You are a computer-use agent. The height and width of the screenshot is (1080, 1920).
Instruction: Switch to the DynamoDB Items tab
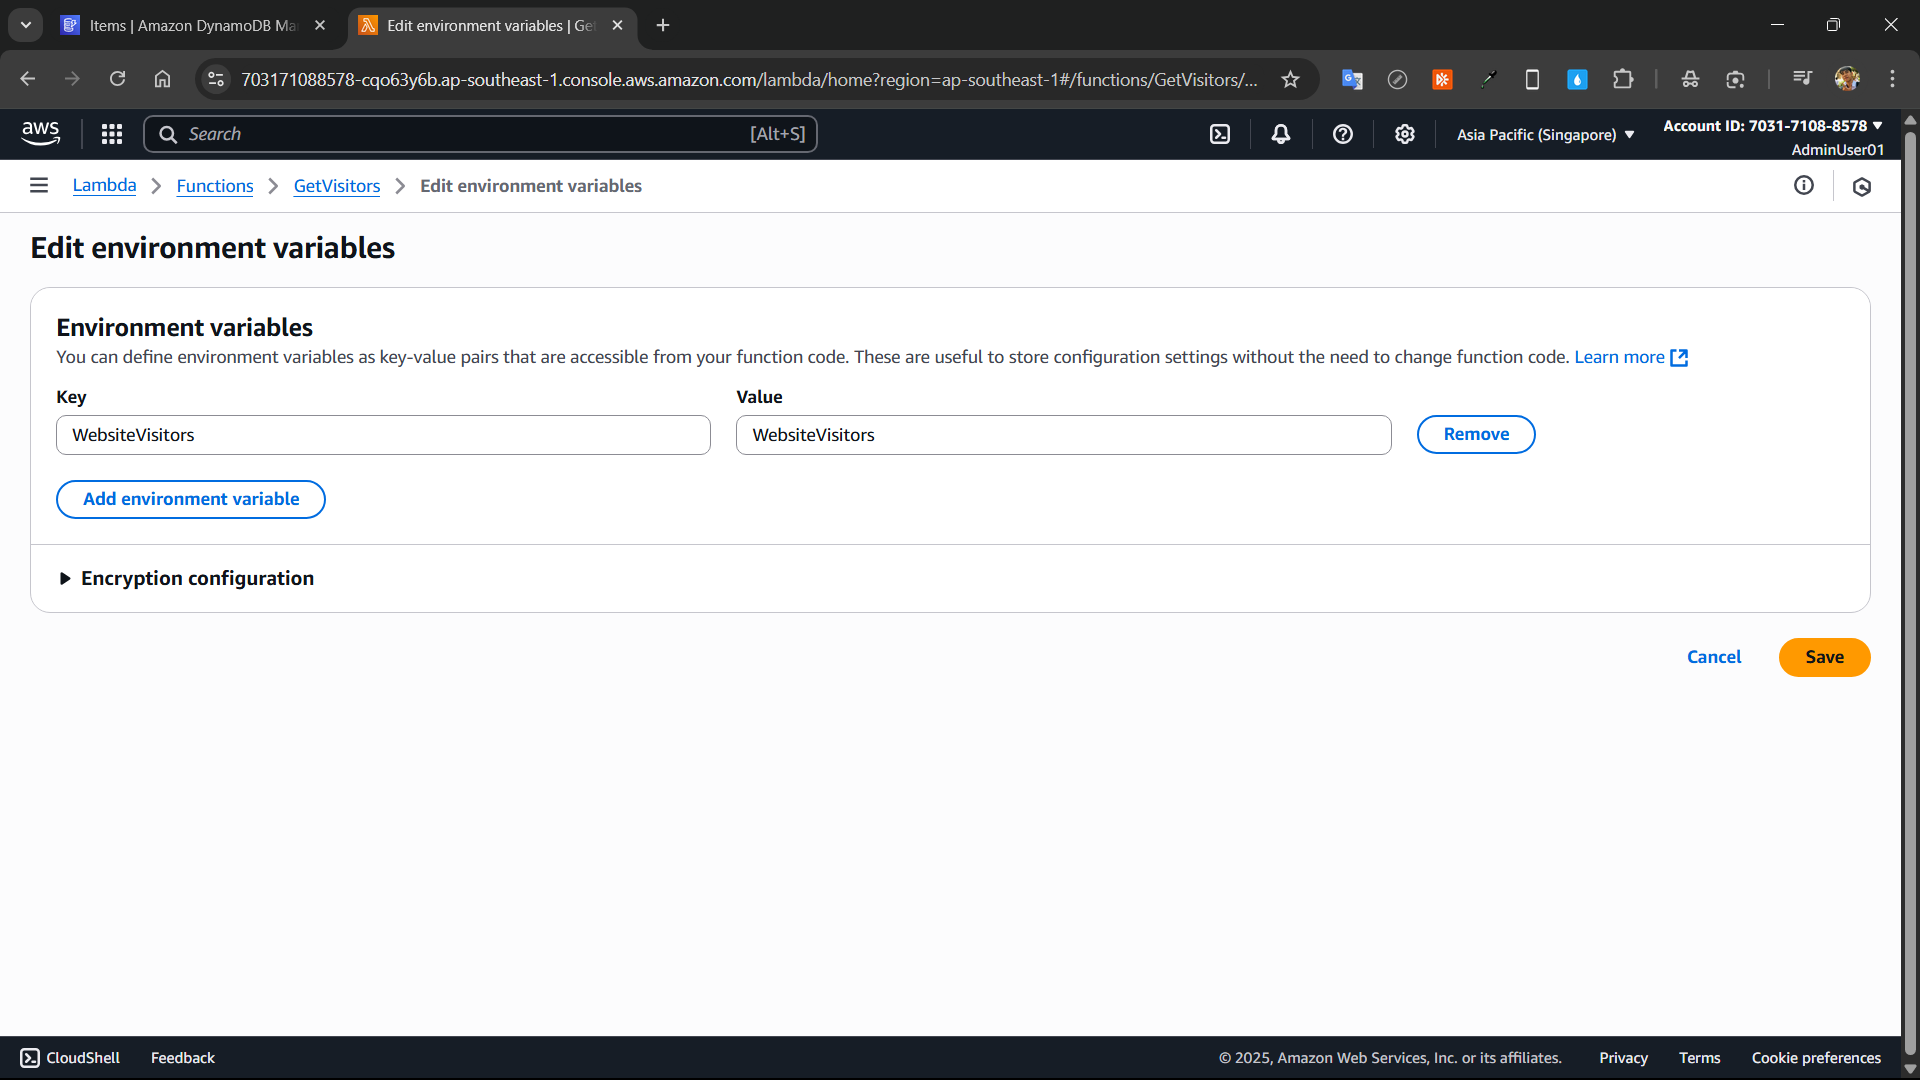192,25
